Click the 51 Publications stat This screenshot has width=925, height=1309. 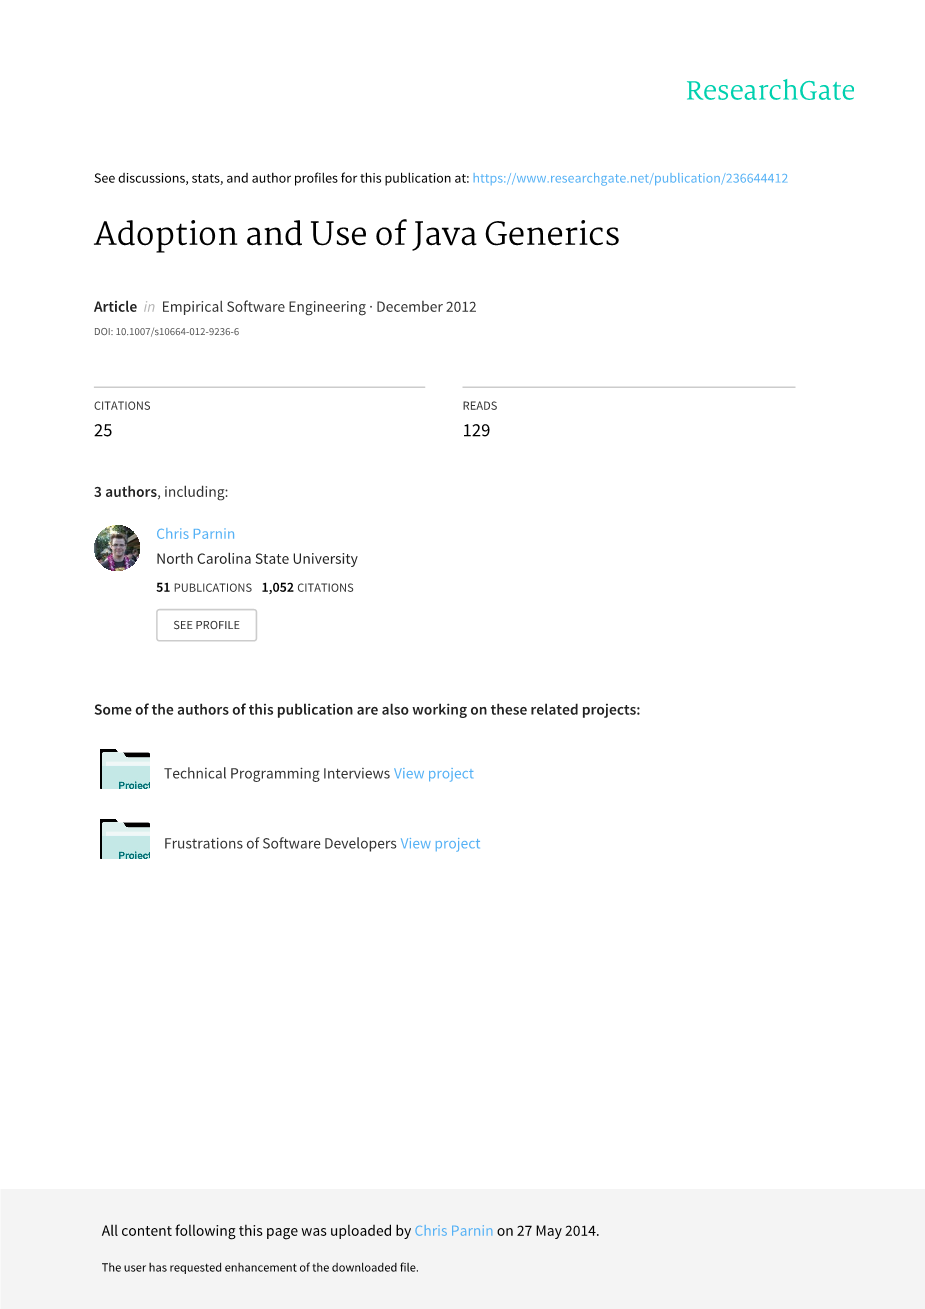(204, 588)
